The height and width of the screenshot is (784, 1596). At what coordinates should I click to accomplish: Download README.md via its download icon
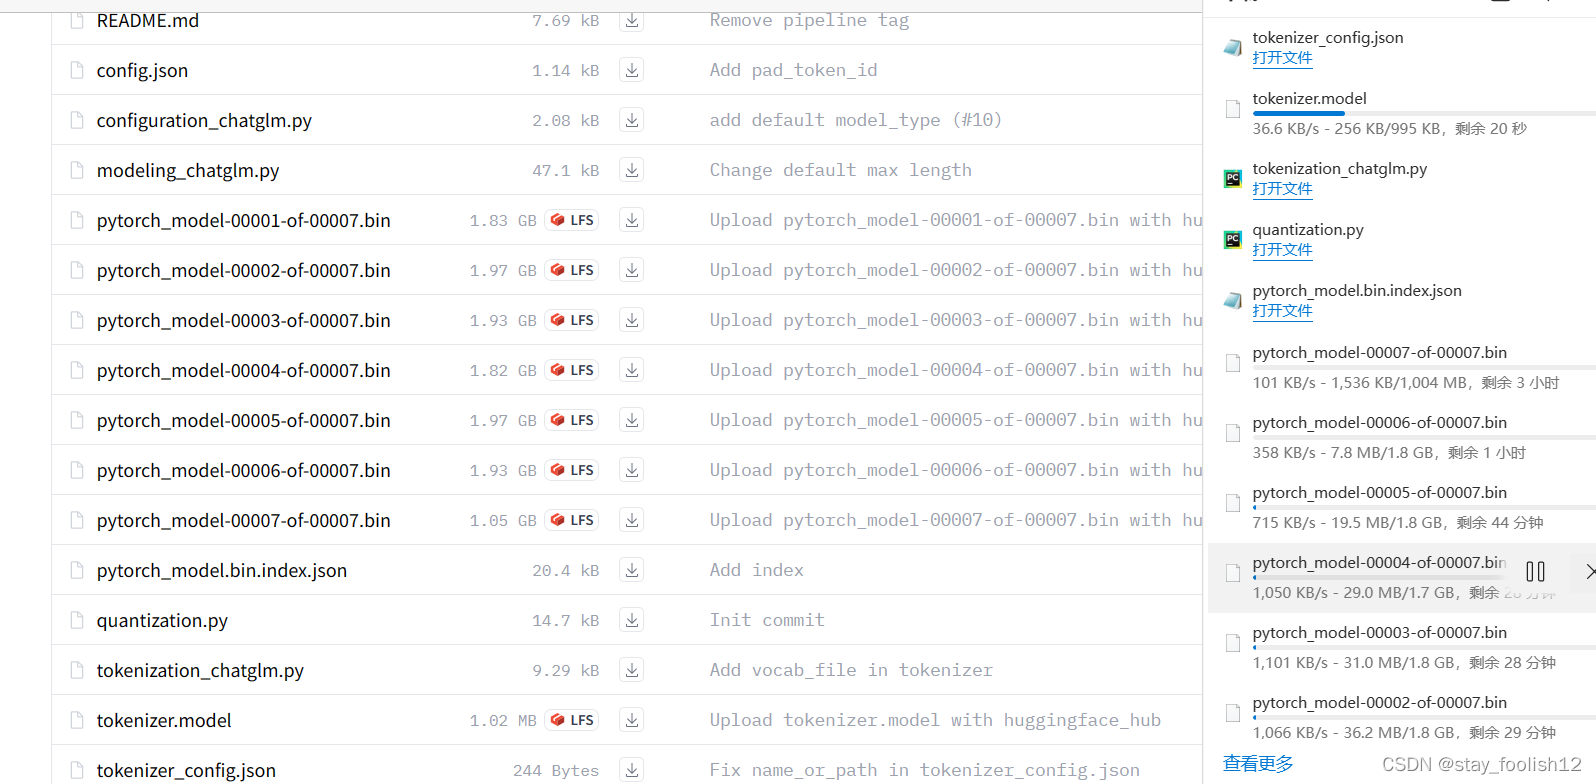pos(632,20)
